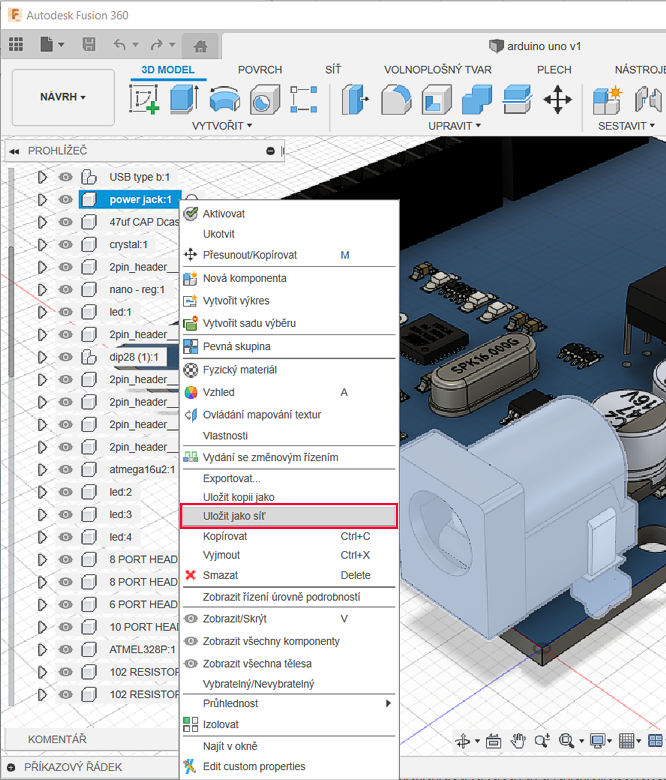Toggle visibility of nano - reg:1
The width and height of the screenshot is (666, 780).
point(65,290)
